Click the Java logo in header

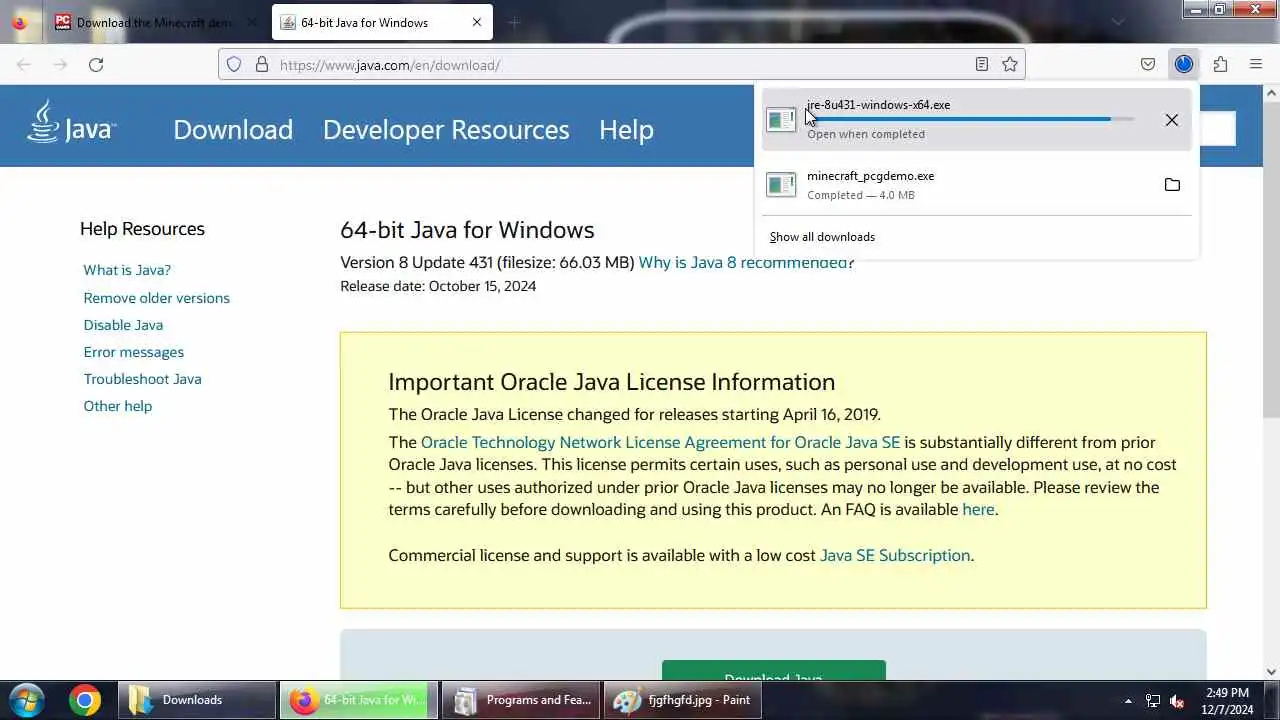click(x=71, y=123)
